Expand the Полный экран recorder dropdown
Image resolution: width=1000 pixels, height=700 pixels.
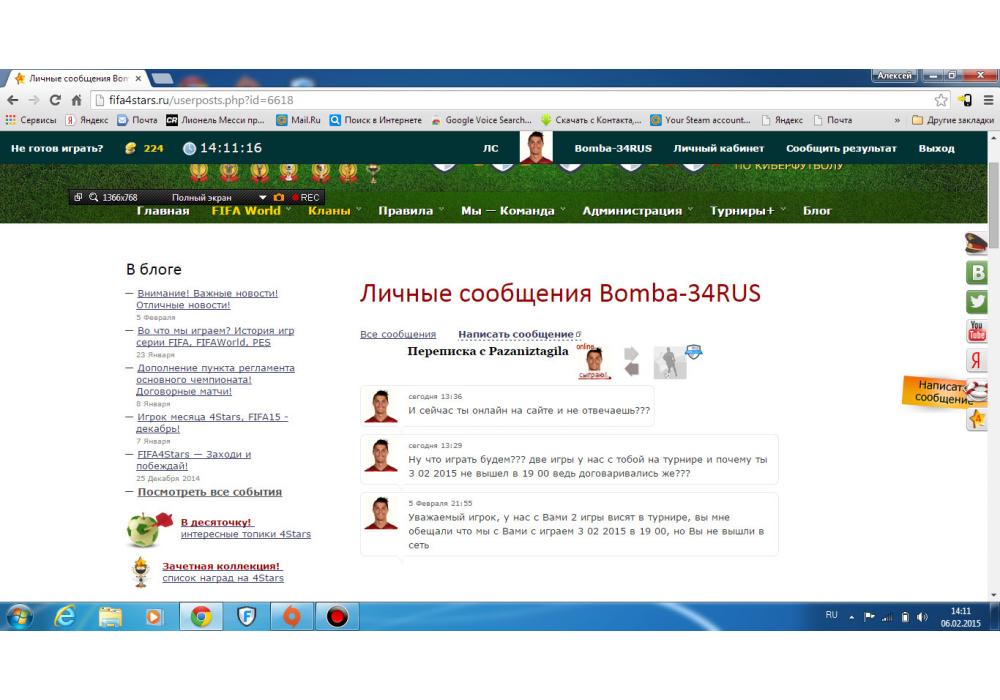point(262,198)
